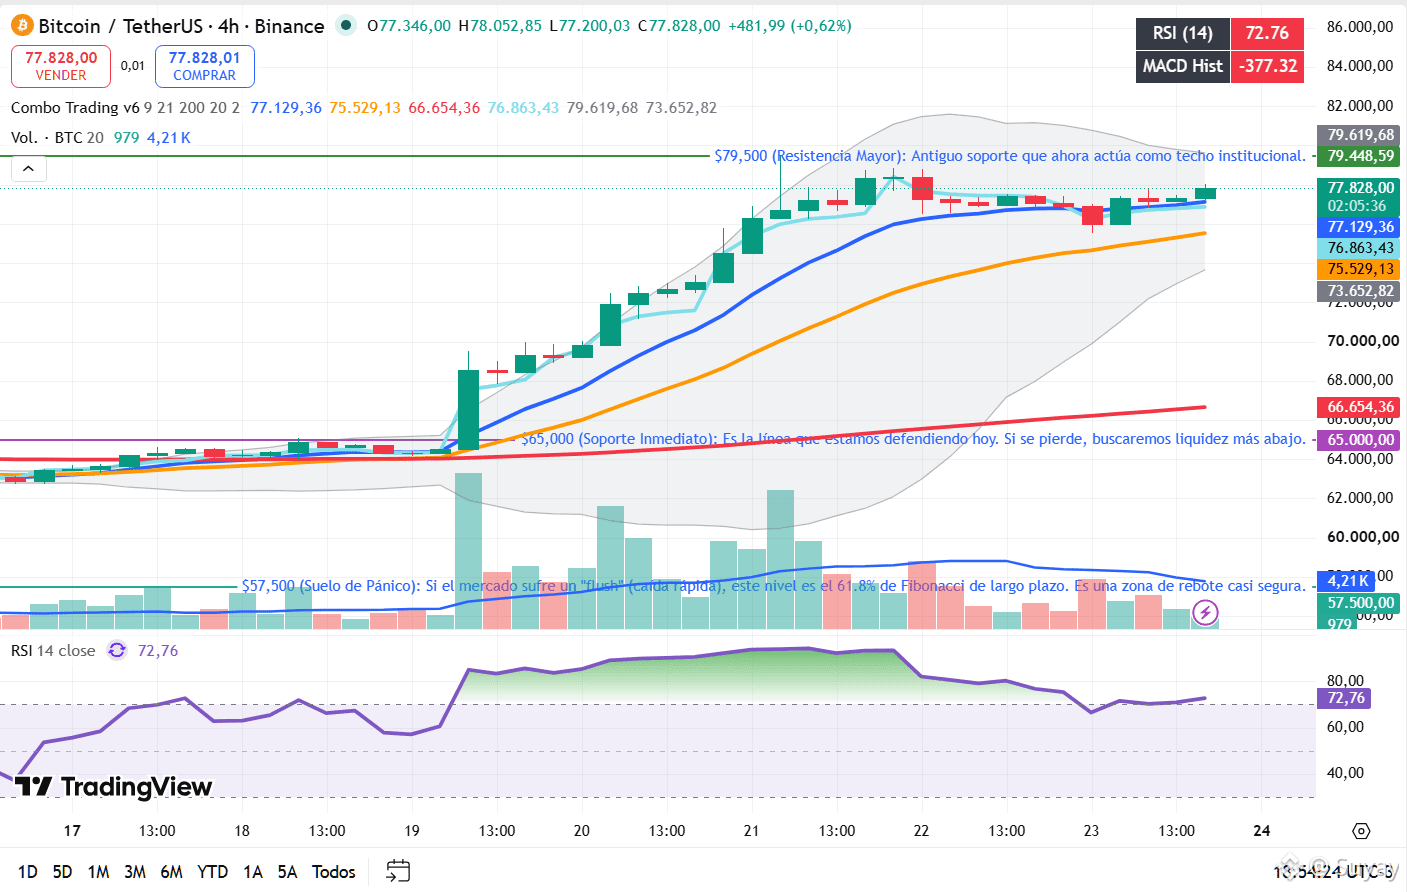Click the gray 73.652,82 price-scale label
This screenshot has height=892, width=1407.
pos(1360,291)
